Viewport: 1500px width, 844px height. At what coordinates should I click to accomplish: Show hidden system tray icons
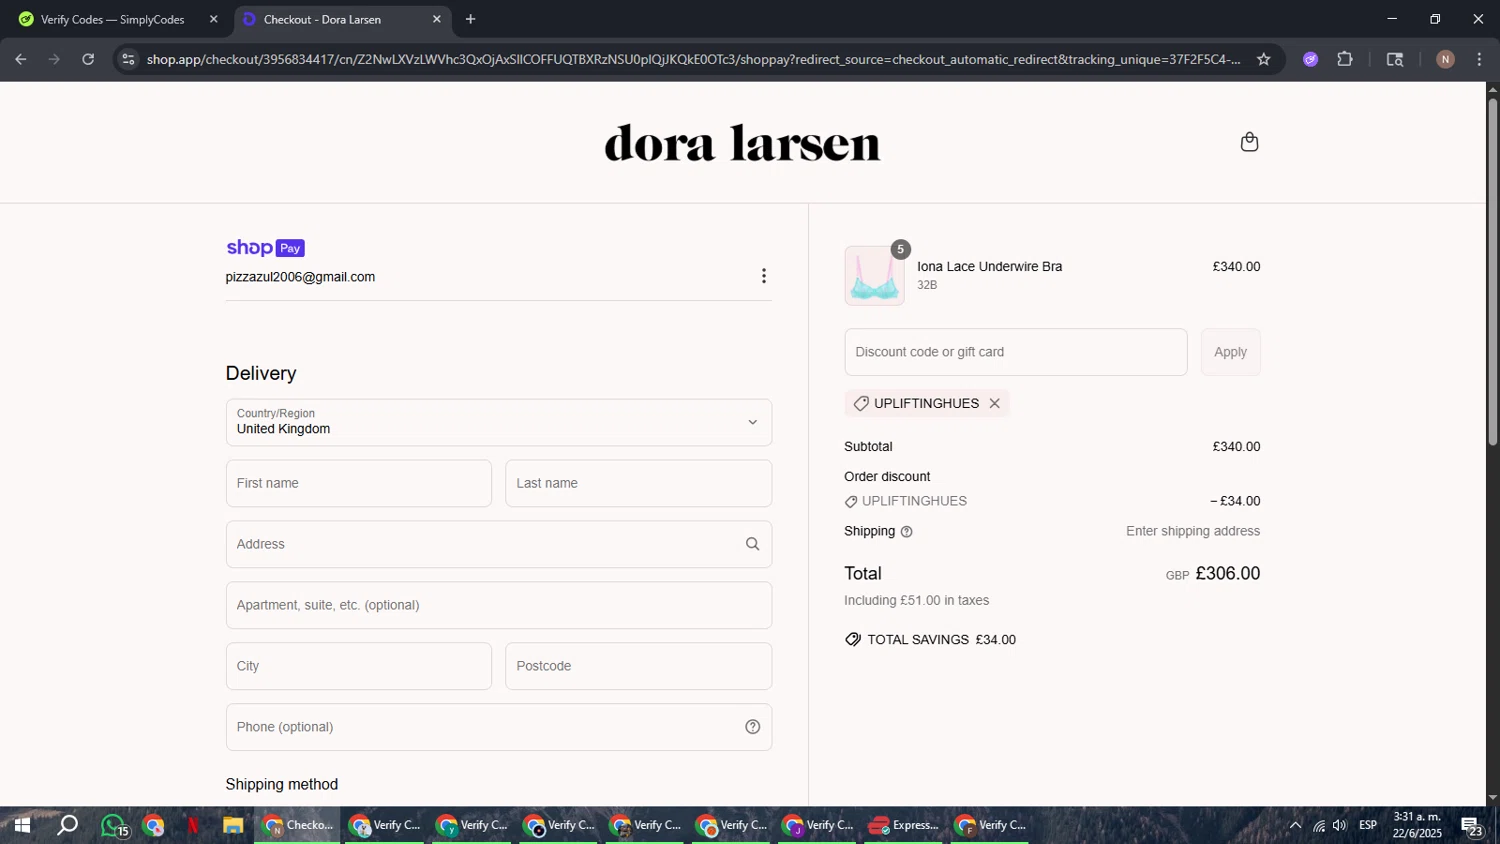(x=1295, y=826)
